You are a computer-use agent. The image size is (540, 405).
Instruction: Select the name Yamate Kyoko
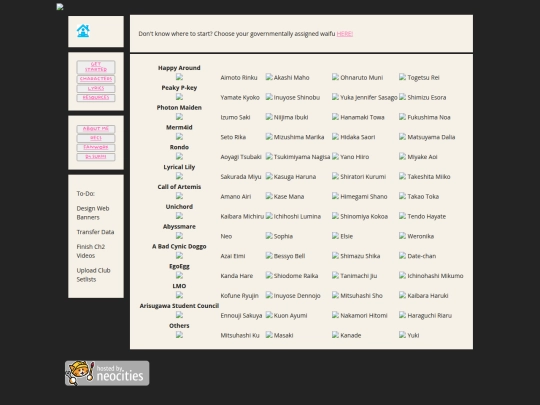[240, 97]
